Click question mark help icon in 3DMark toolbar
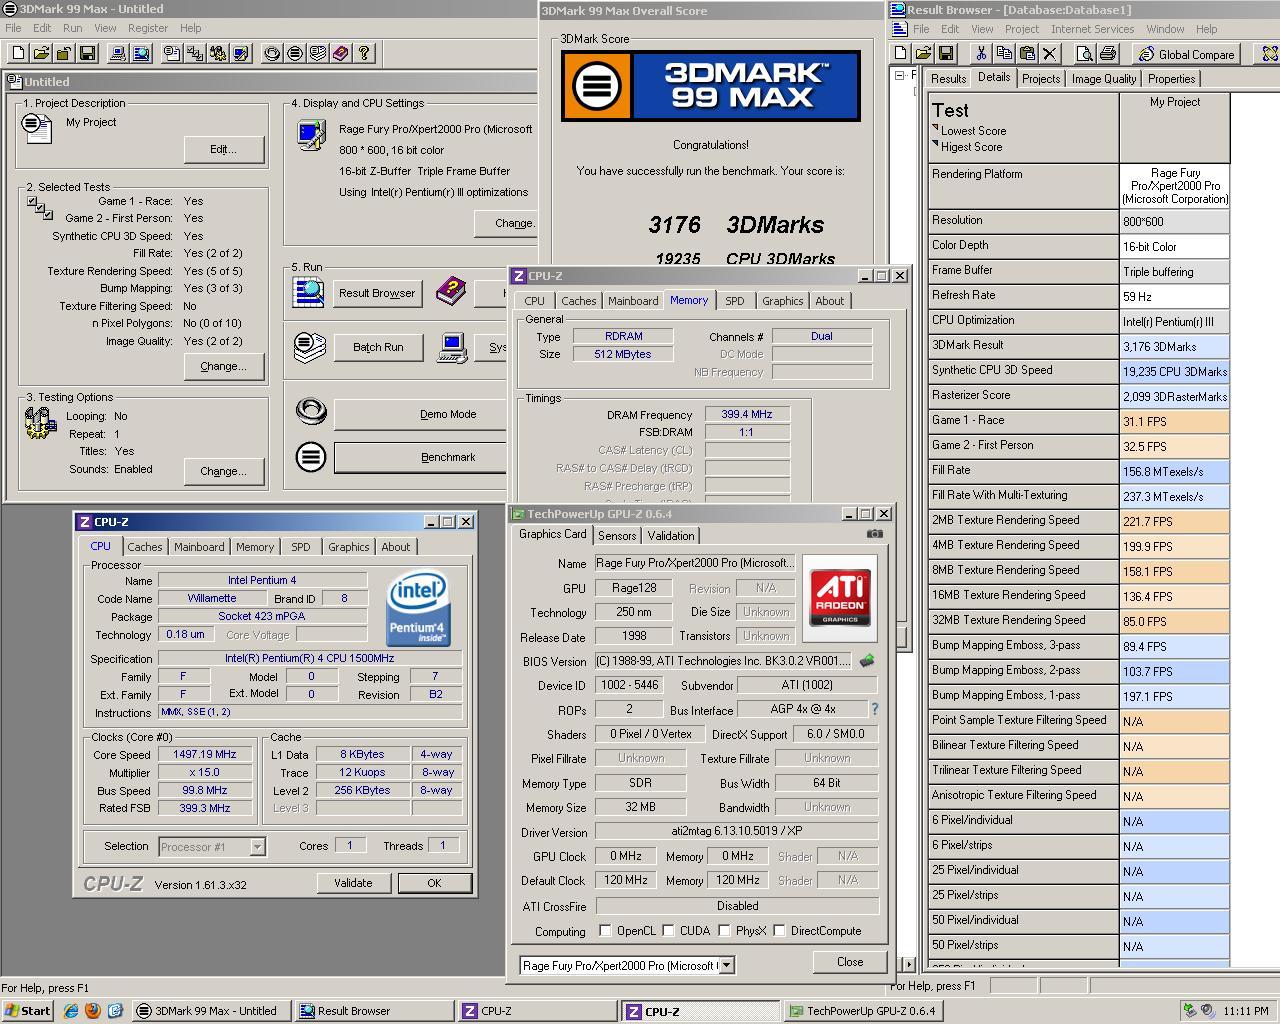The height and width of the screenshot is (1024, 1280). coord(364,53)
